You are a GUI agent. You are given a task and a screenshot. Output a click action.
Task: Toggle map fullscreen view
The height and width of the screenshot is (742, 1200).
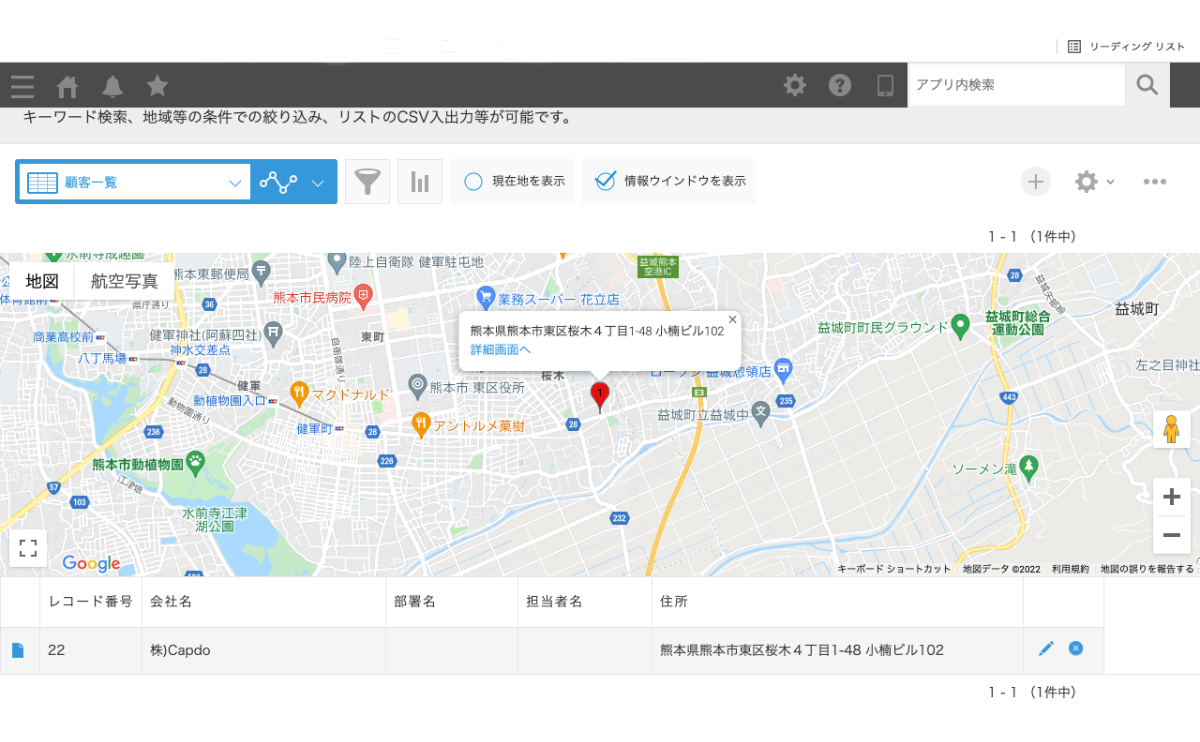[28, 548]
